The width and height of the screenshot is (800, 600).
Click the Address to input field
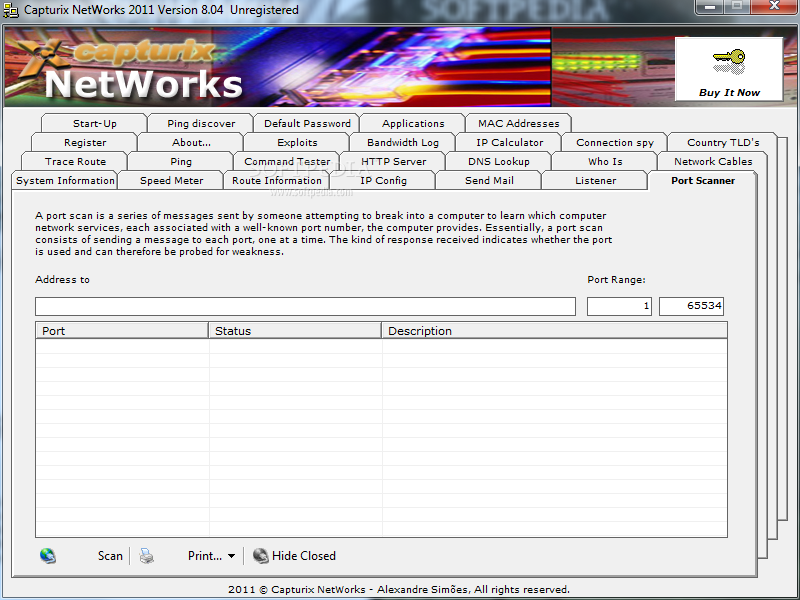pyautogui.click(x=305, y=306)
